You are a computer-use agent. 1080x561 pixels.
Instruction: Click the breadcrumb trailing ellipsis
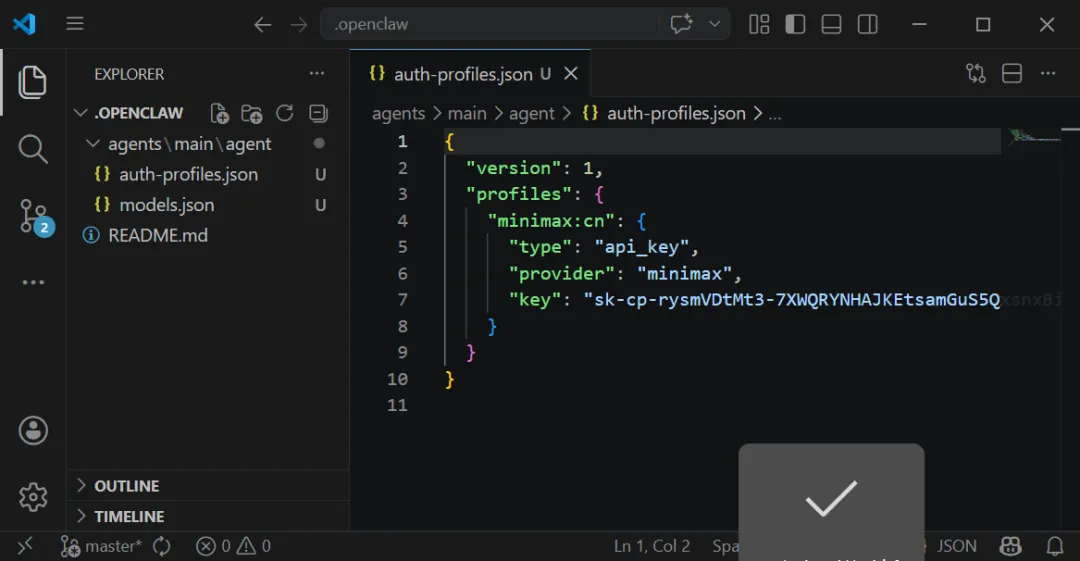pyautogui.click(x=775, y=114)
